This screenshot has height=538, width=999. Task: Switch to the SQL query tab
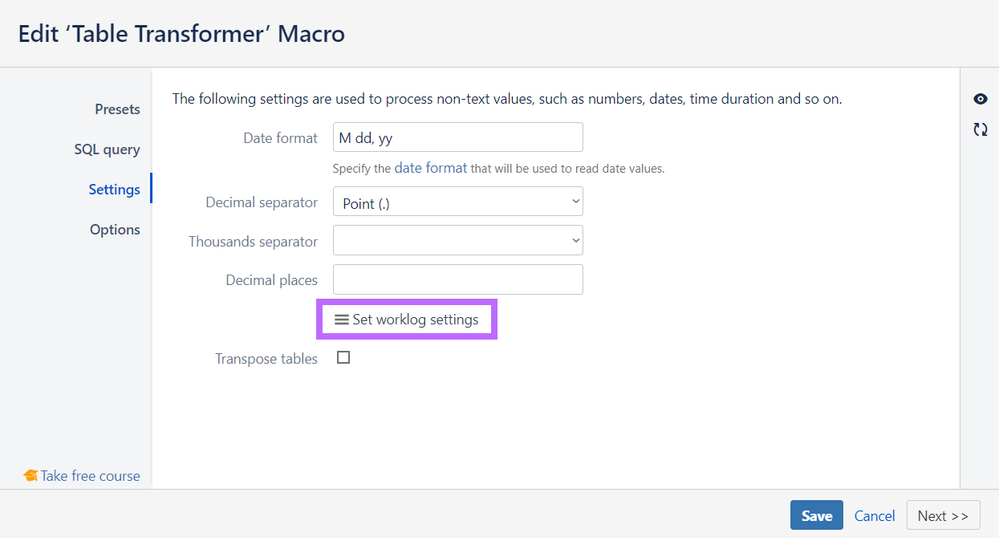[x=107, y=149]
